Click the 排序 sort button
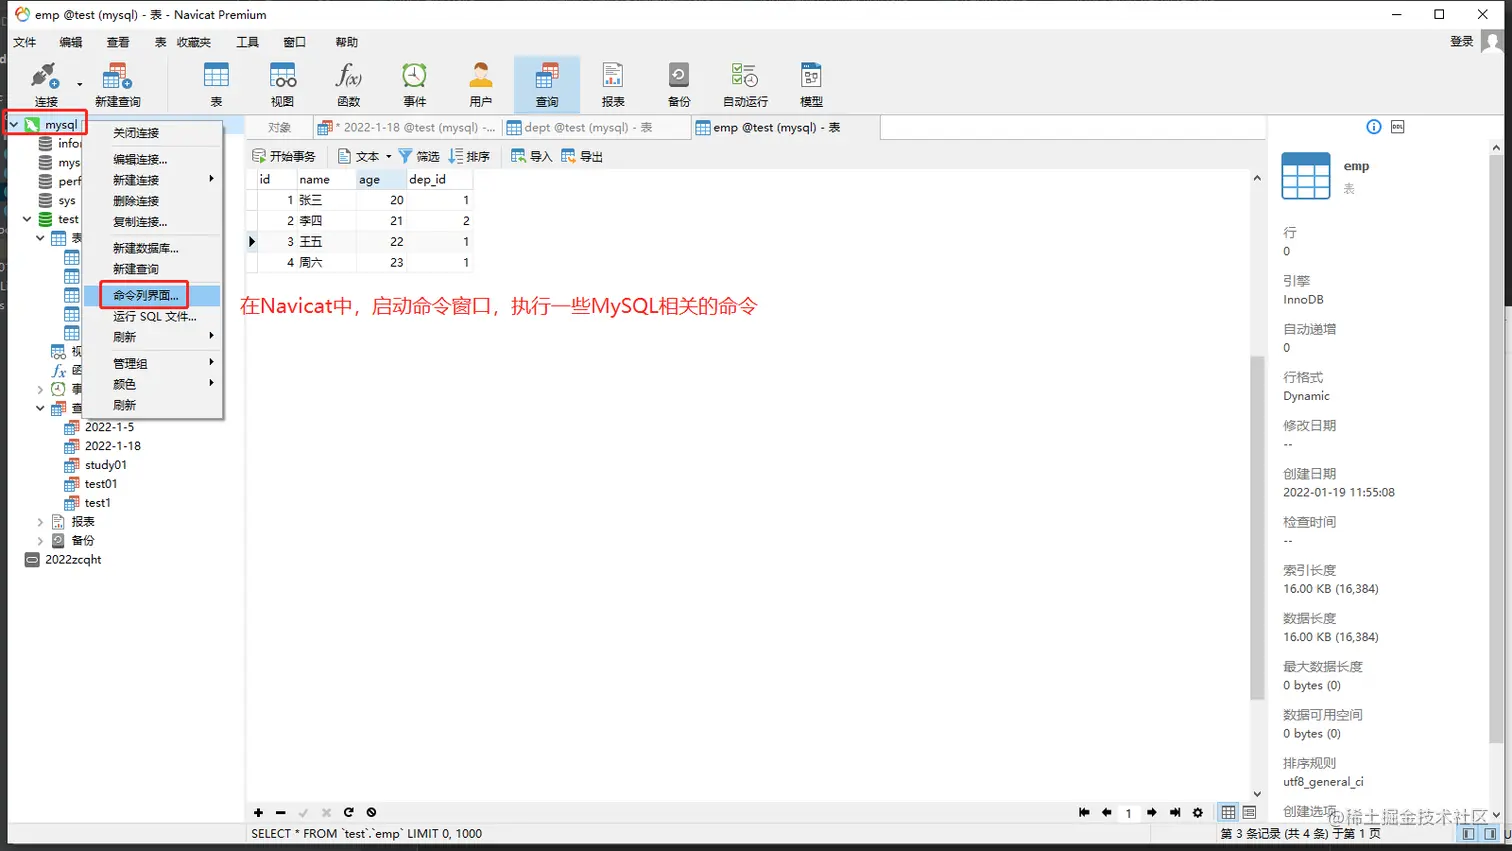 coord(469,157)
